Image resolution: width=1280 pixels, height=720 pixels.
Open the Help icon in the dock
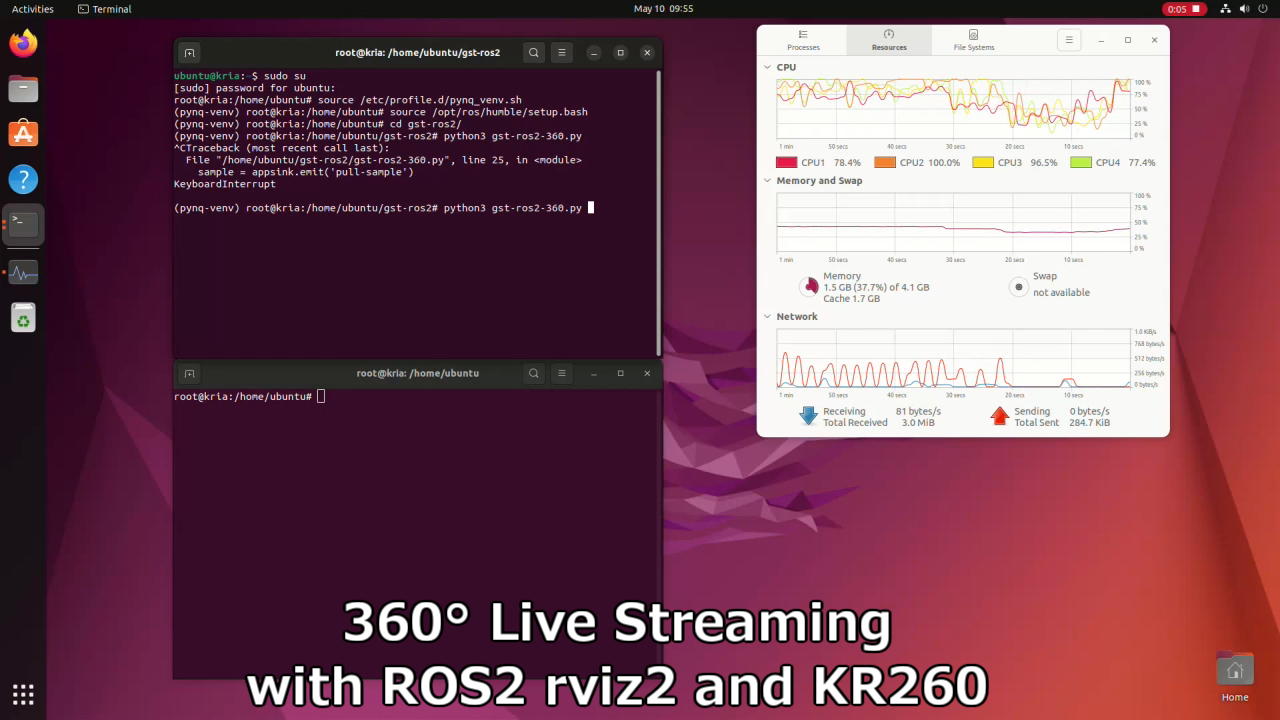point(23,180)
